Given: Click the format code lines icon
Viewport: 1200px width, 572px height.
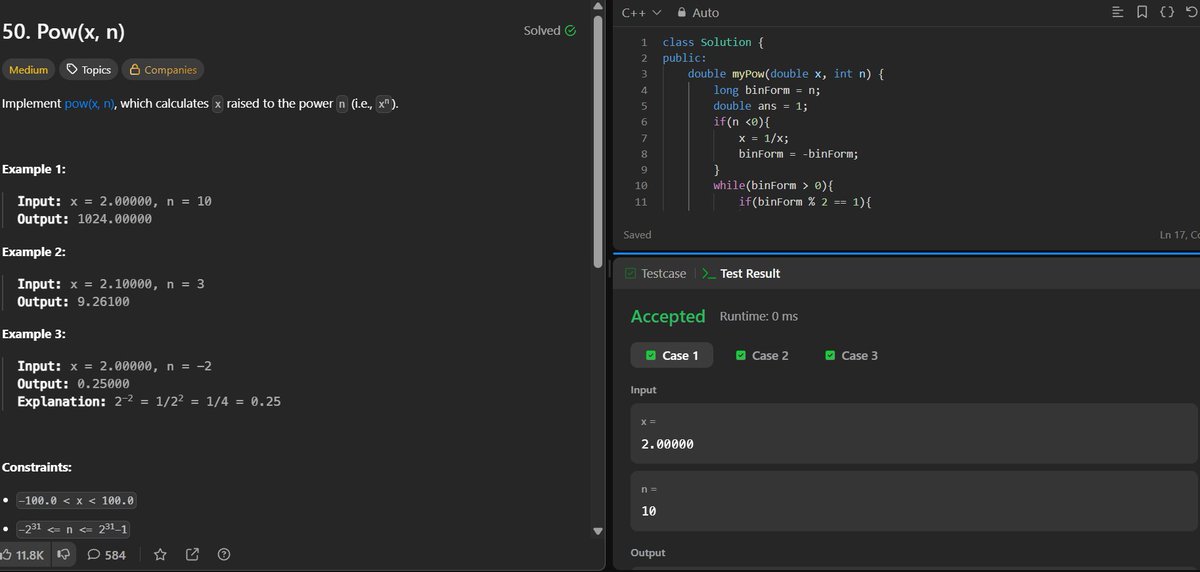Looking at the screenshot, I should point(1118,13).
